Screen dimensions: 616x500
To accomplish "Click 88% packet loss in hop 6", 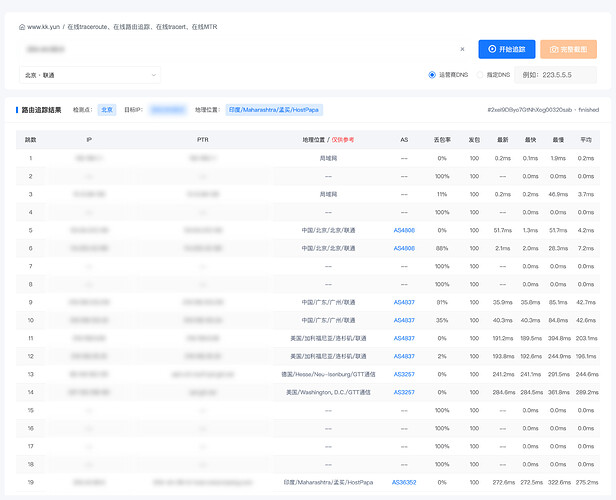I will (442, 248).
